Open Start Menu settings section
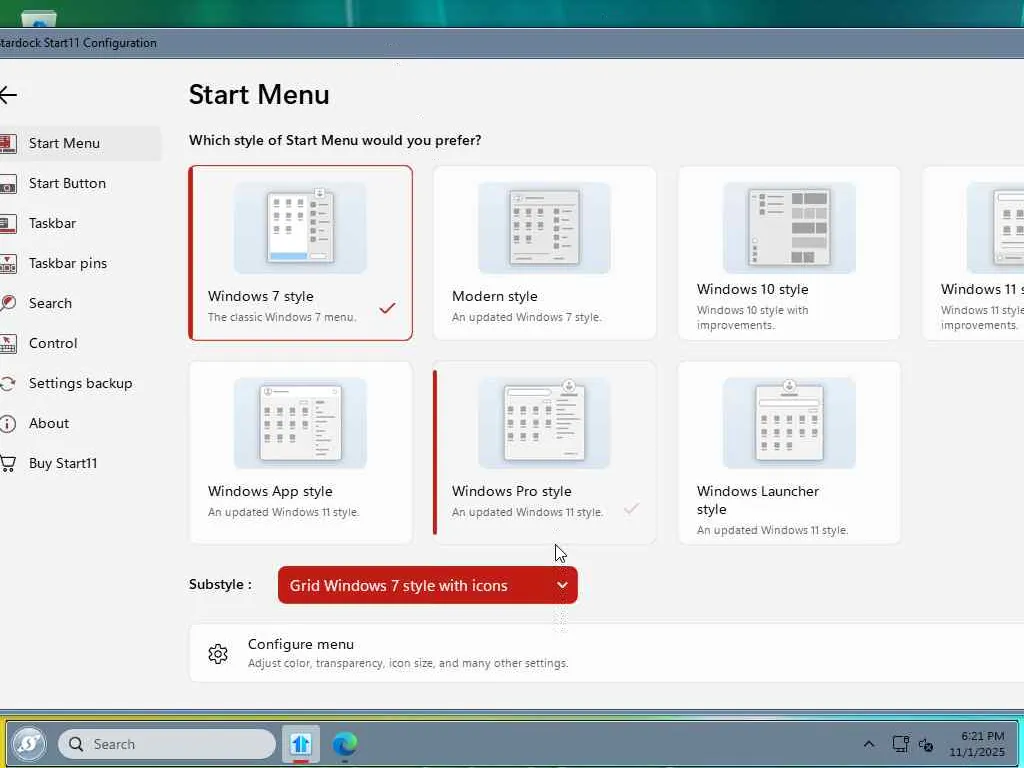The width and height of the screenshot is (1024, 768). (80, 143)
